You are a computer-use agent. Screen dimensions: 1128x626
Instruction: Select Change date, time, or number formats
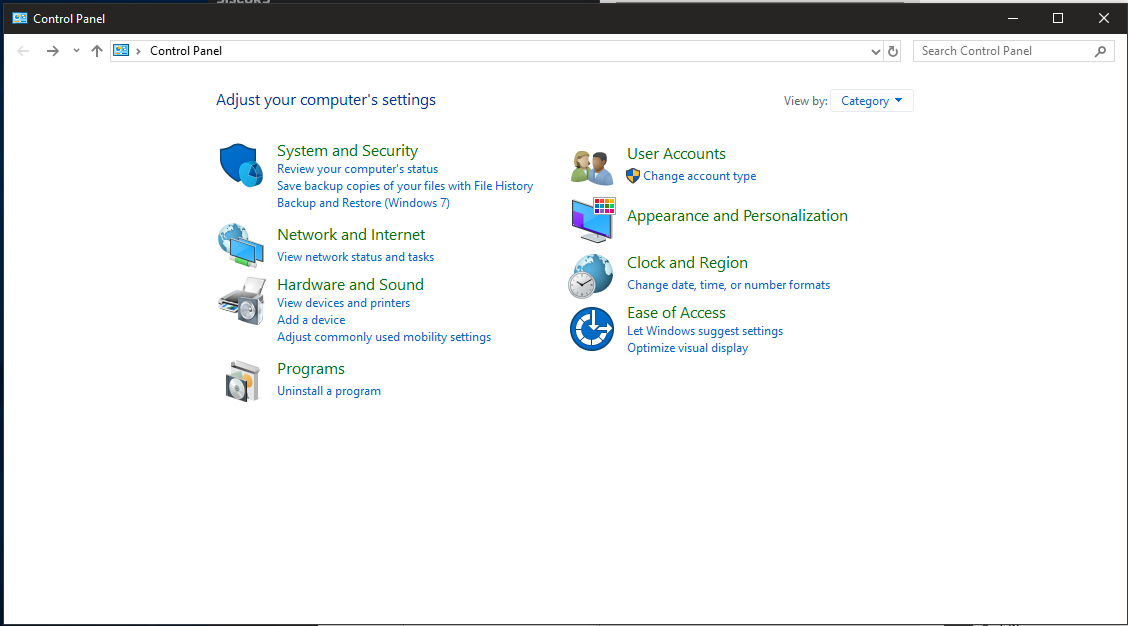tap(728, 285)
